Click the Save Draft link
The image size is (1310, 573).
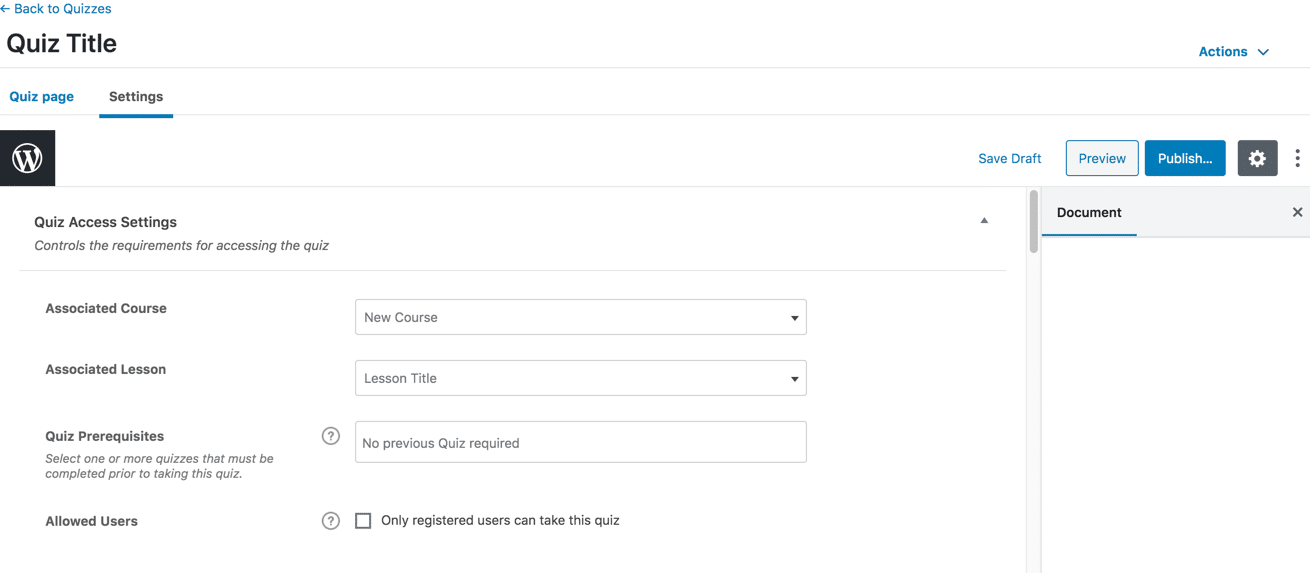(x=1009, y=158)
